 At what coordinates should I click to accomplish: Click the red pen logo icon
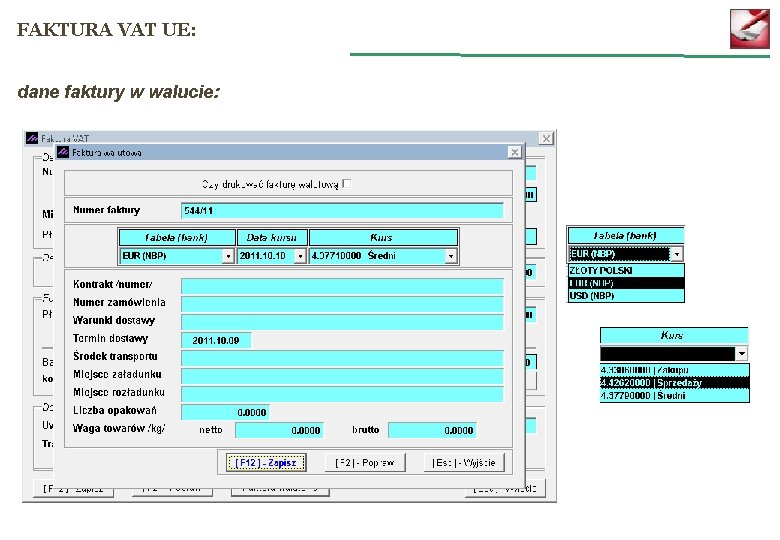click(750, 29)
